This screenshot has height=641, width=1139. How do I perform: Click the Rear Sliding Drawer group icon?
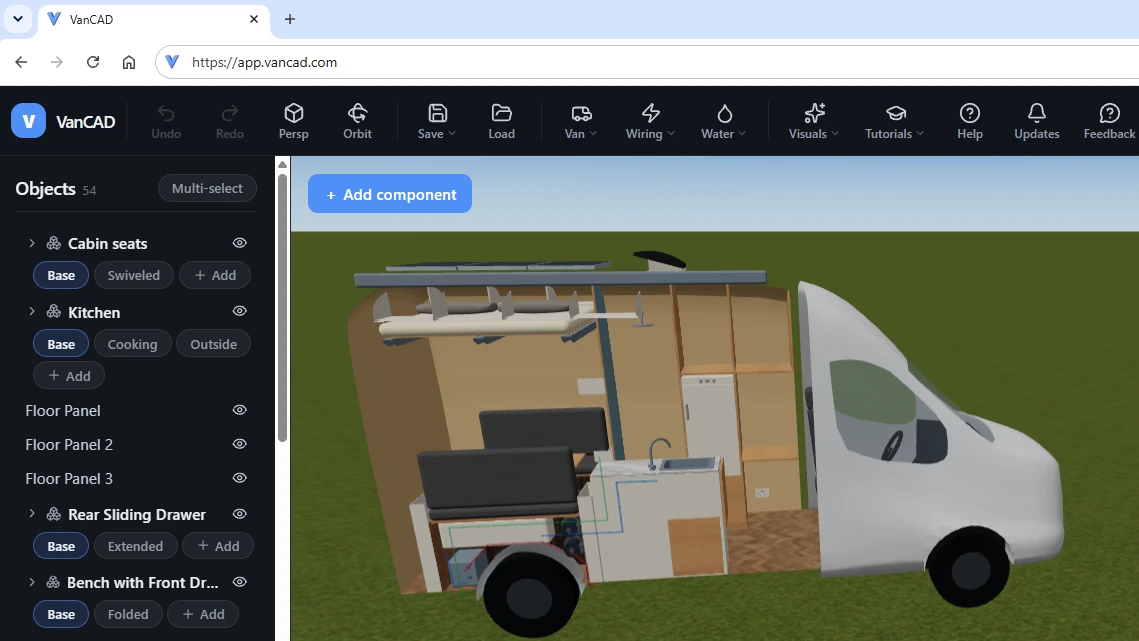[54, 514]
